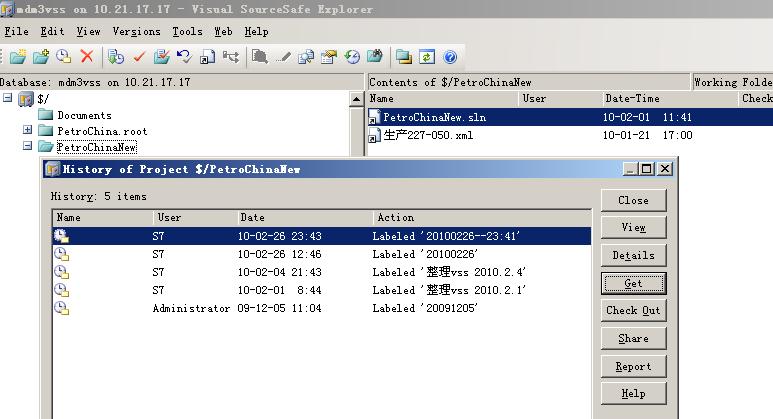Click the Show History toolbar icon
Screen dimensions: 773x419
(x=352, y=57)
